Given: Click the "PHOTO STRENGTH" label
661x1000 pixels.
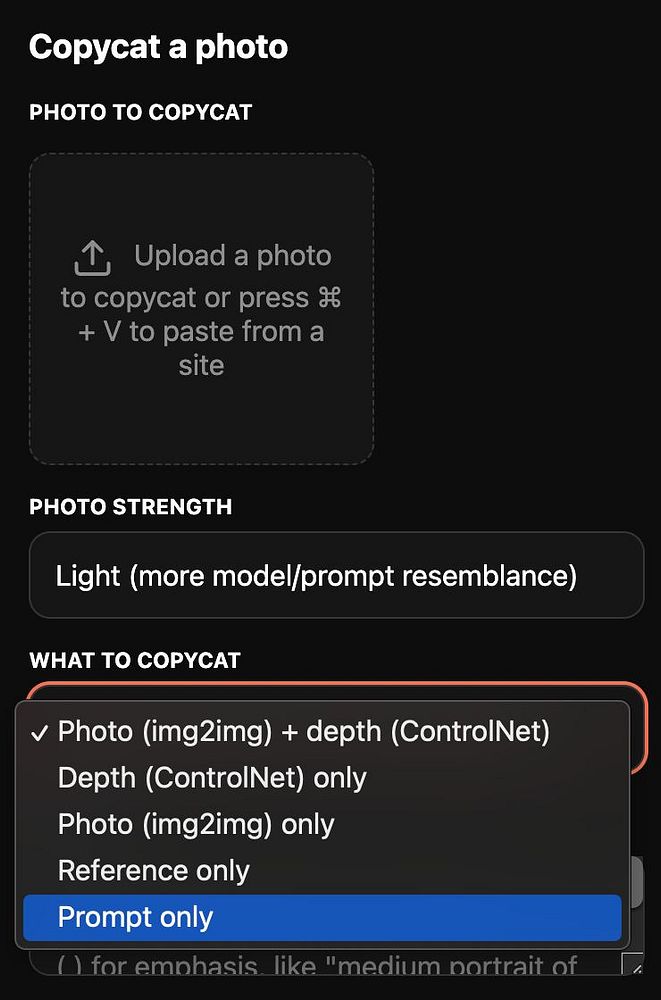Looking at the screenshot, I should tap(131, 506).
